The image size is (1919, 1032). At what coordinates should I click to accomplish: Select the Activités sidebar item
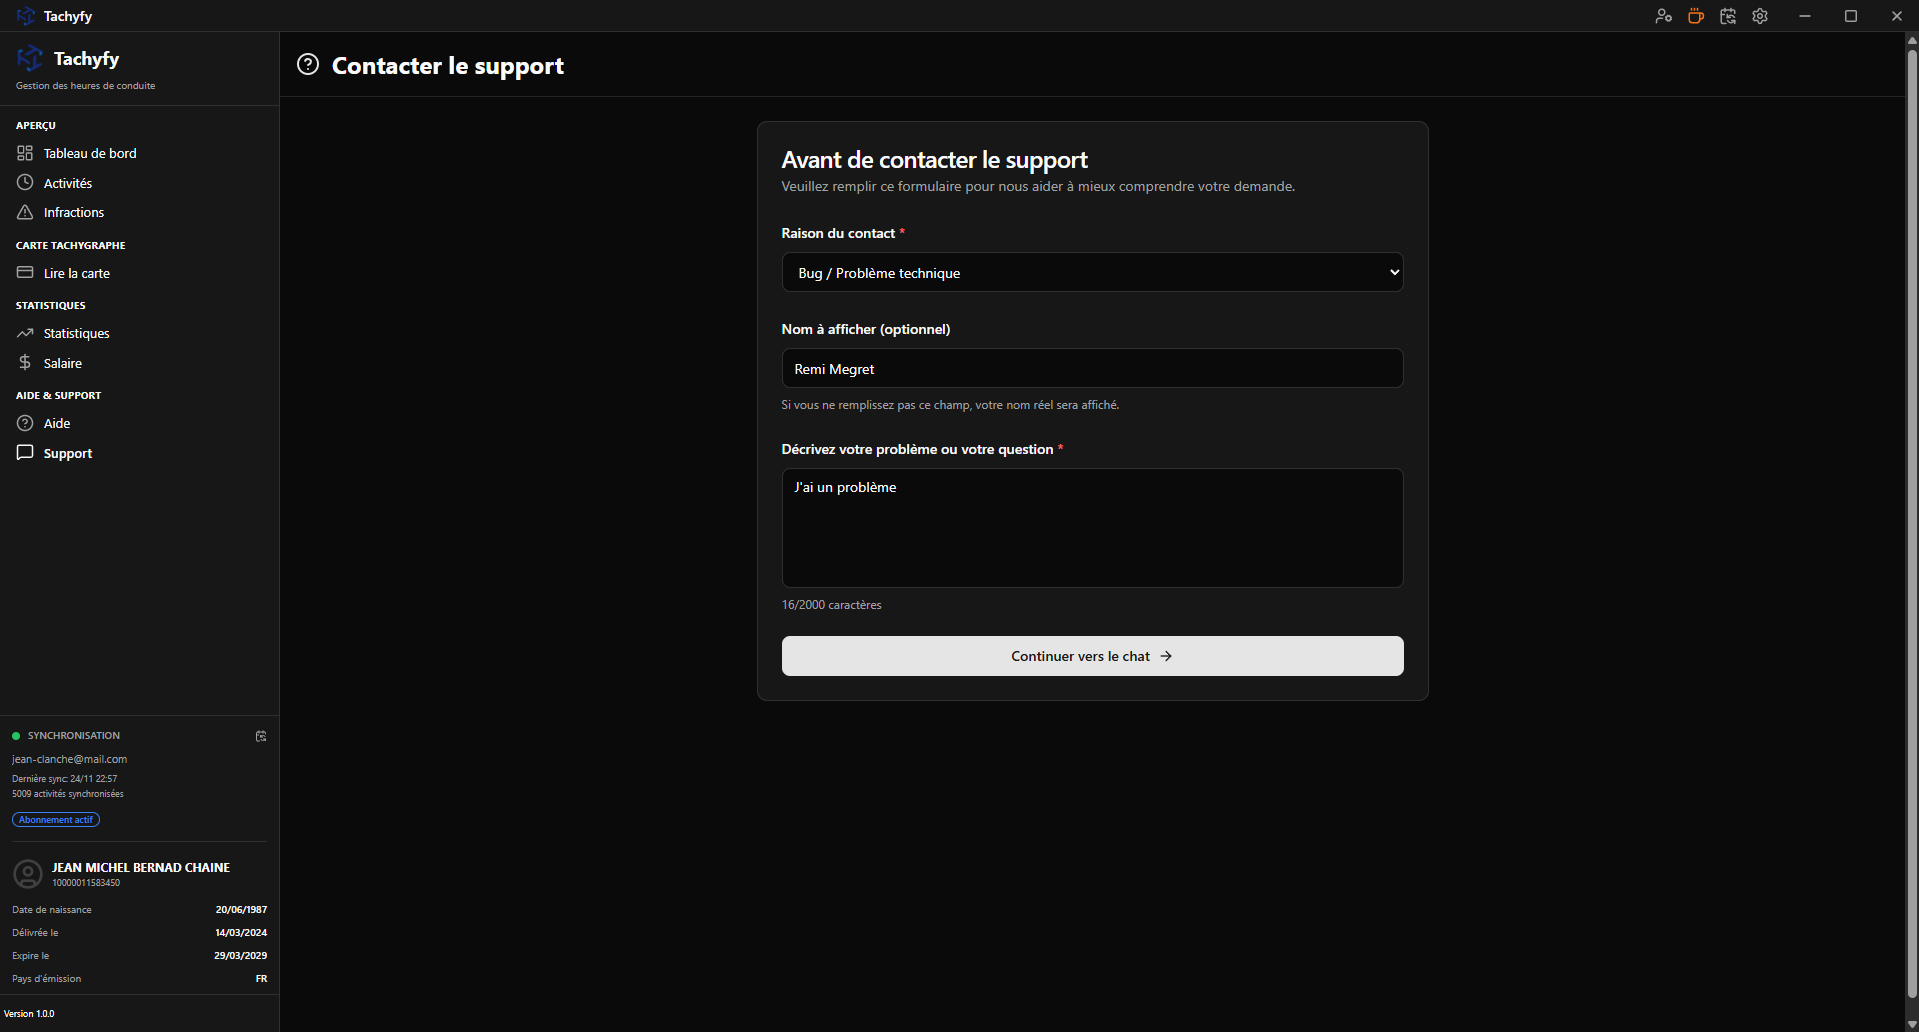click(66, 183)
